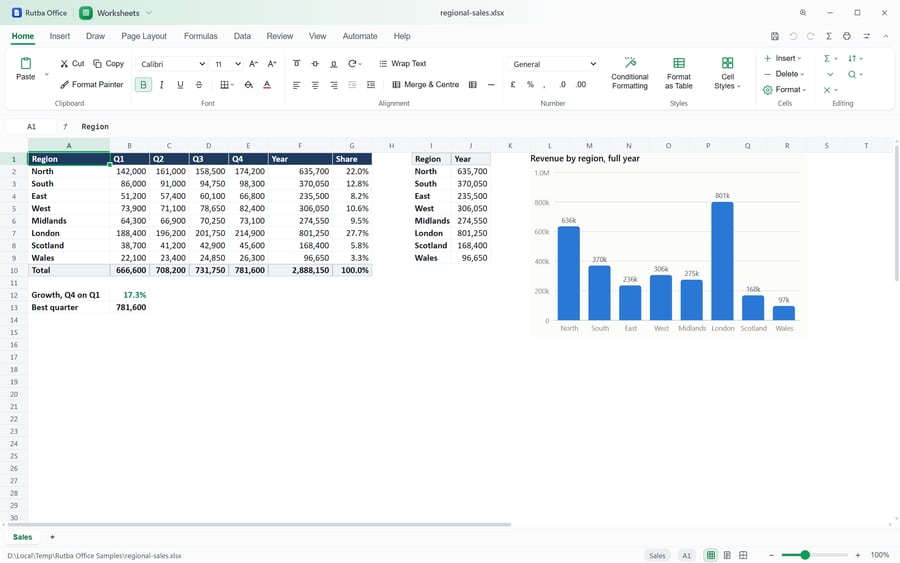Image resolution: width=900 pixels, height=563 pixels.
Task: Open Format as Table
Action: click(x=678, y=73)
